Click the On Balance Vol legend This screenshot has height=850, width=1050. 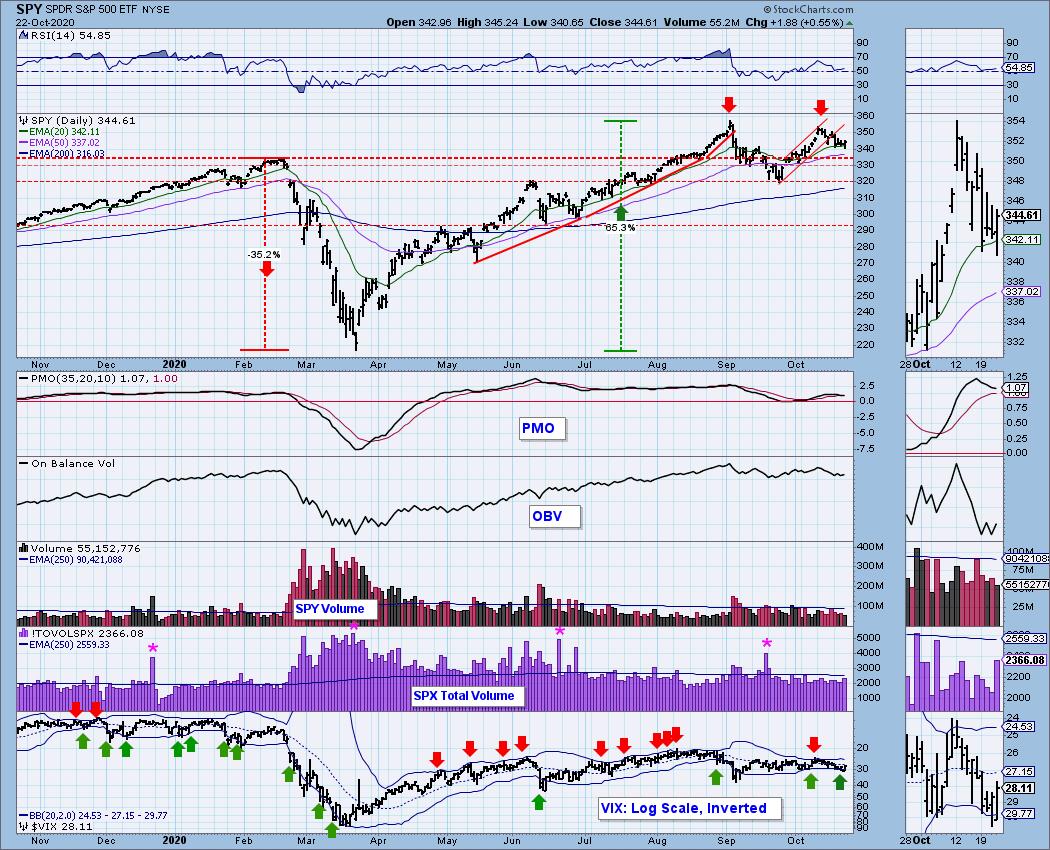point(67,464)
